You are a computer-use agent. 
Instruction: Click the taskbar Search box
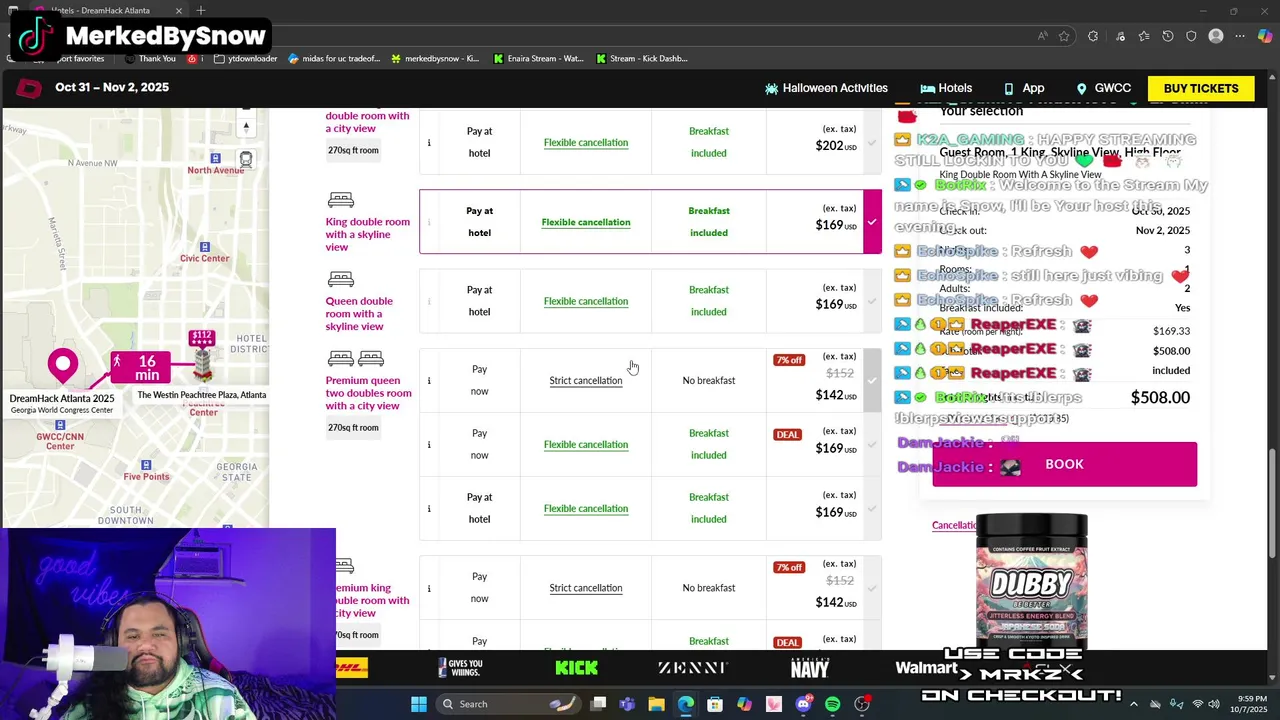[x=510, y=704]
